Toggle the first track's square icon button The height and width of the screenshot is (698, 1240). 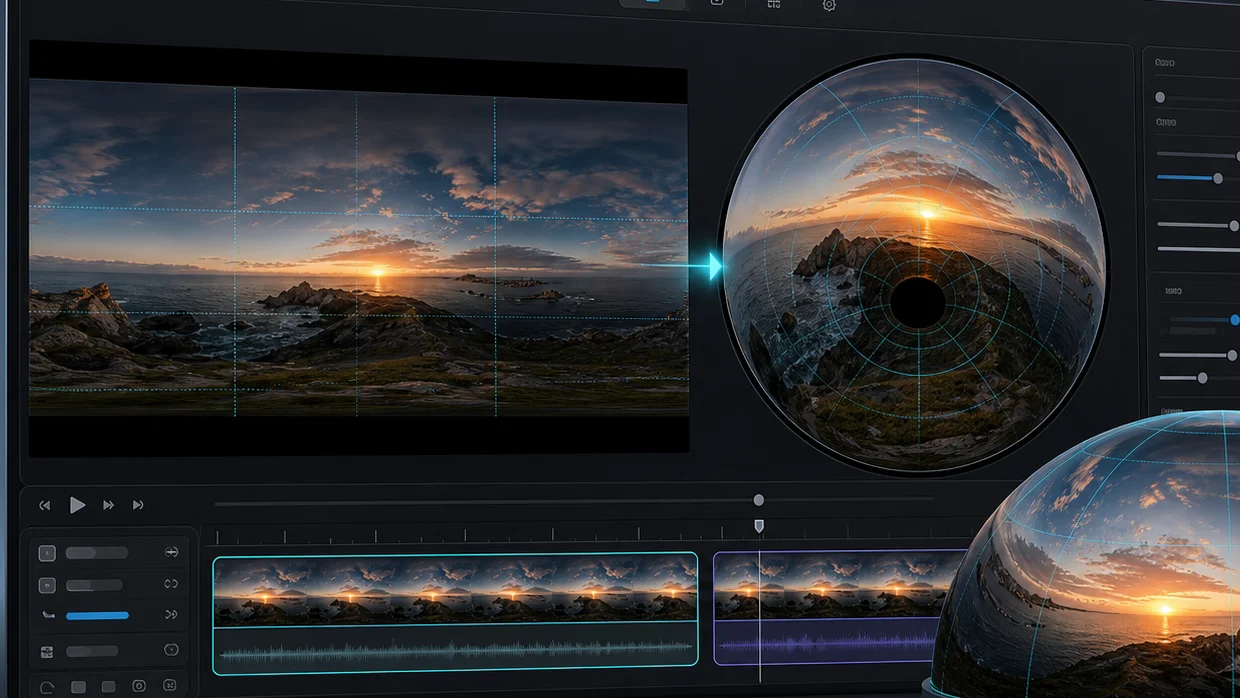pyautogui.click(x=47, y=553)
